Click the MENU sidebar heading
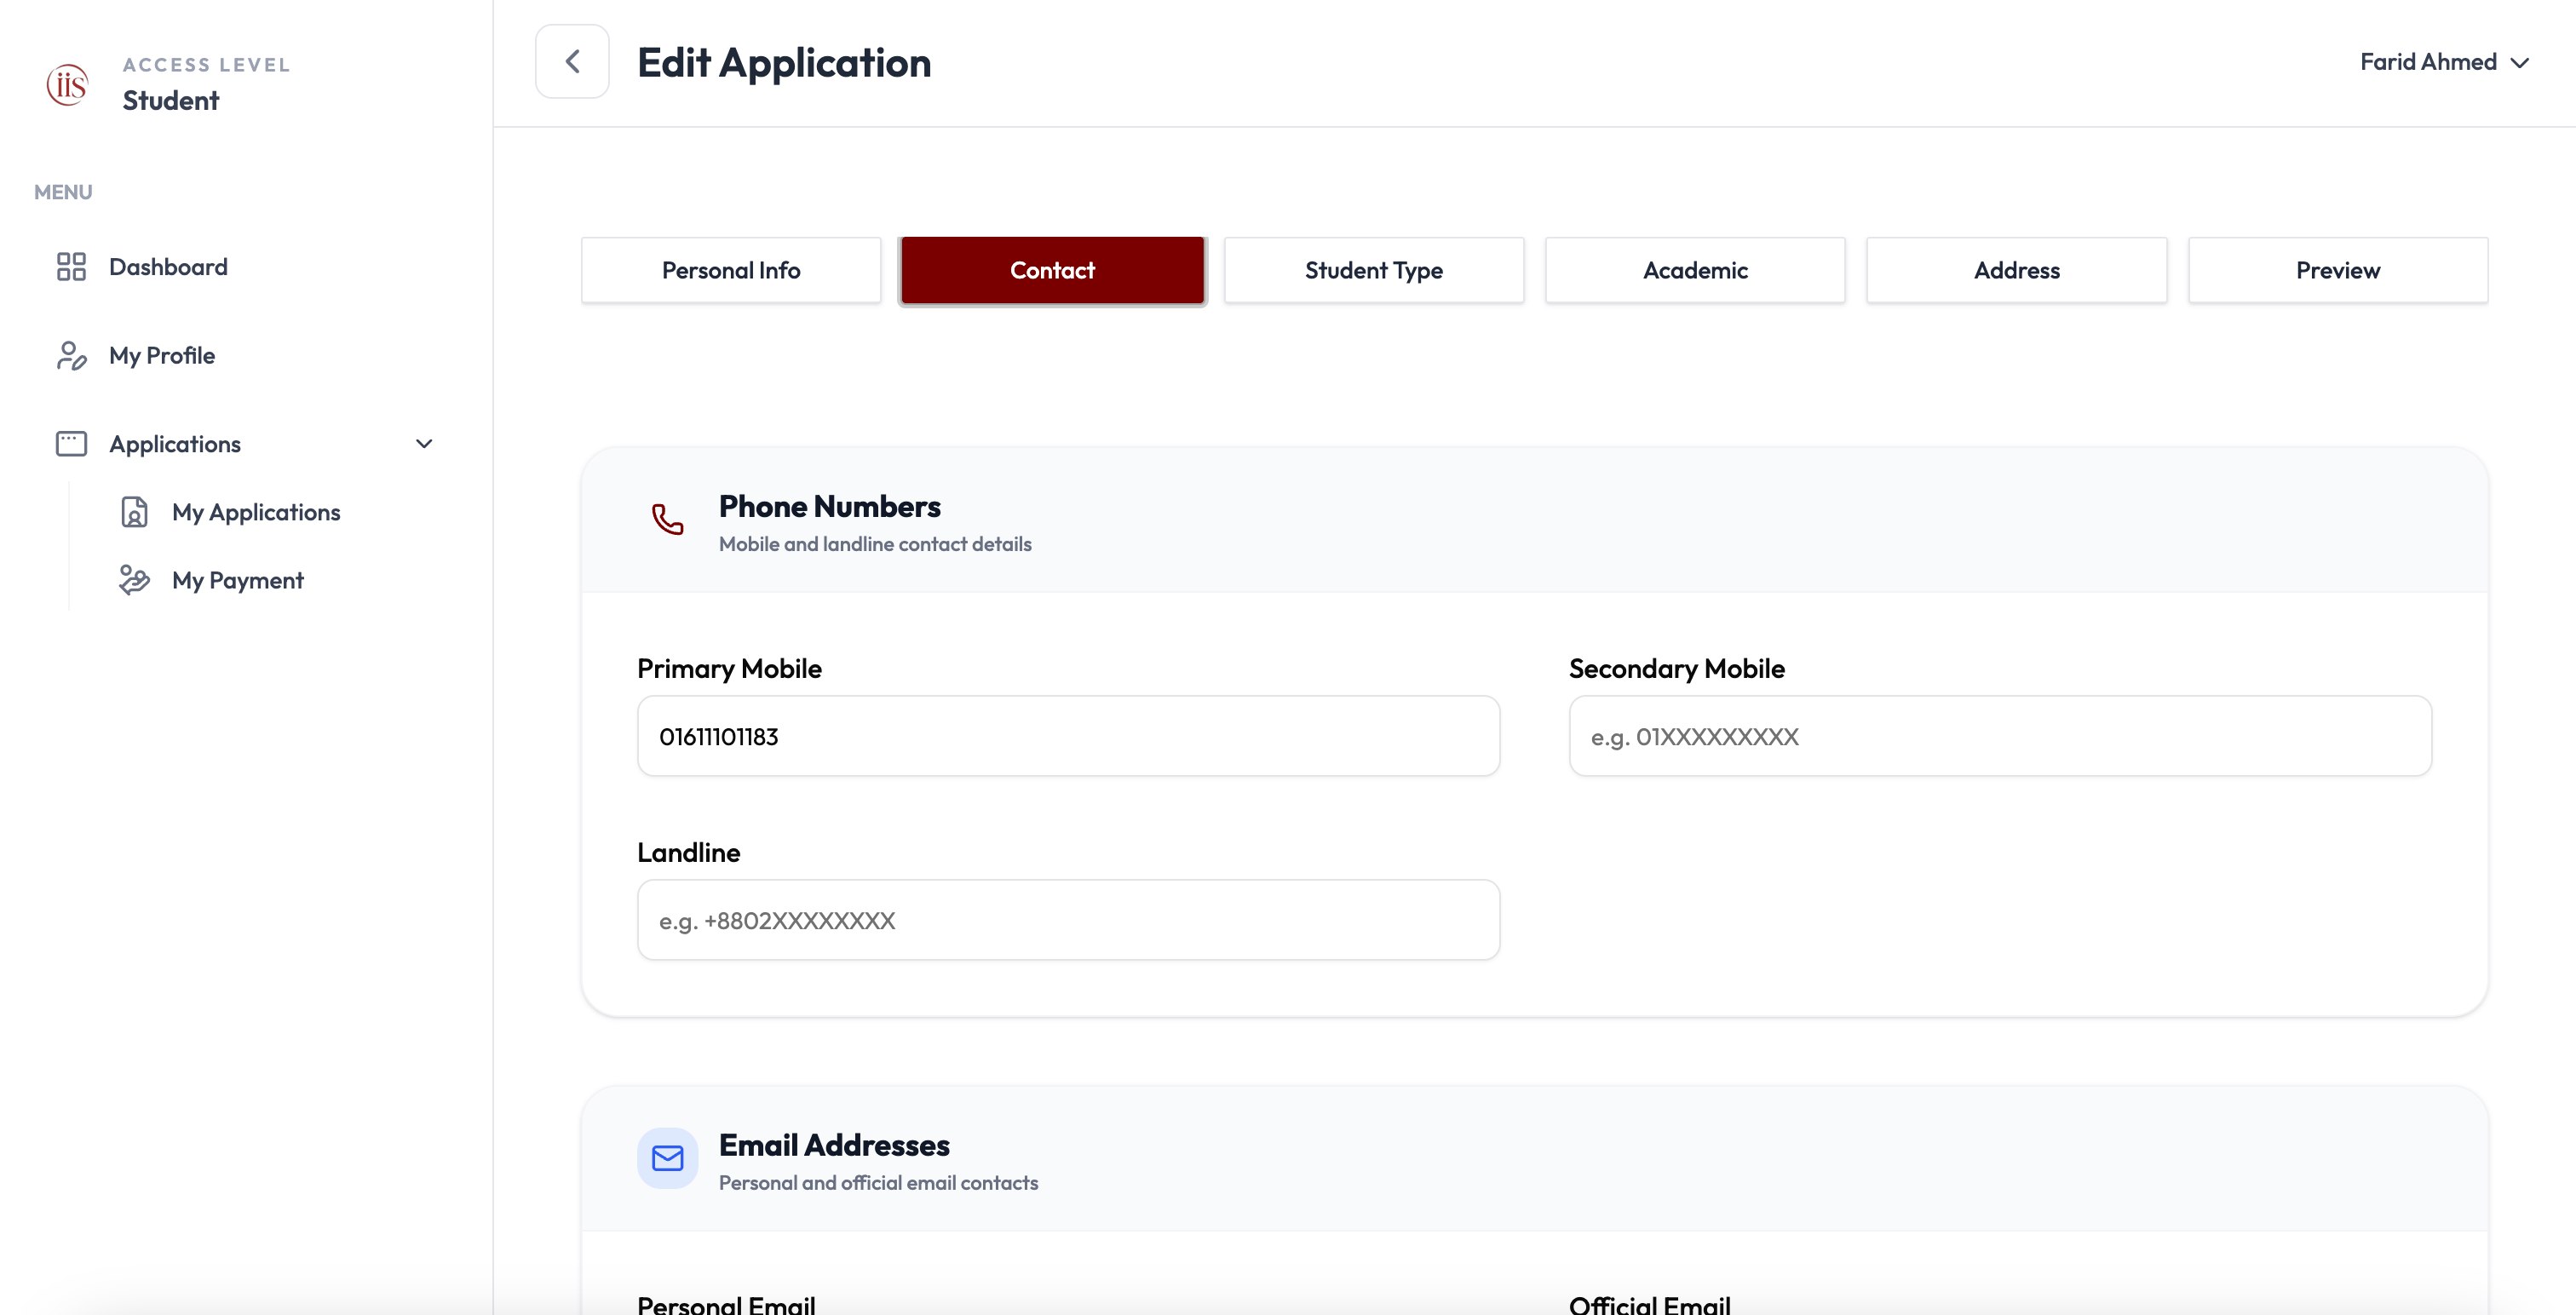The image size is (2576, 1315). [x=63, y=192]
